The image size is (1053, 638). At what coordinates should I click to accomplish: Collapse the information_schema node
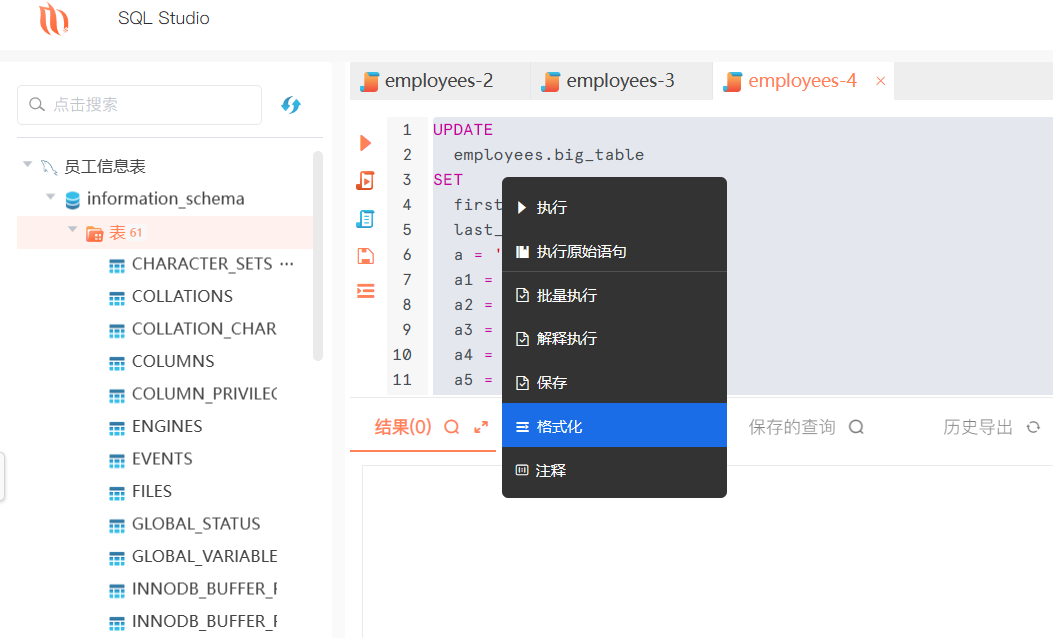point(50,196)
